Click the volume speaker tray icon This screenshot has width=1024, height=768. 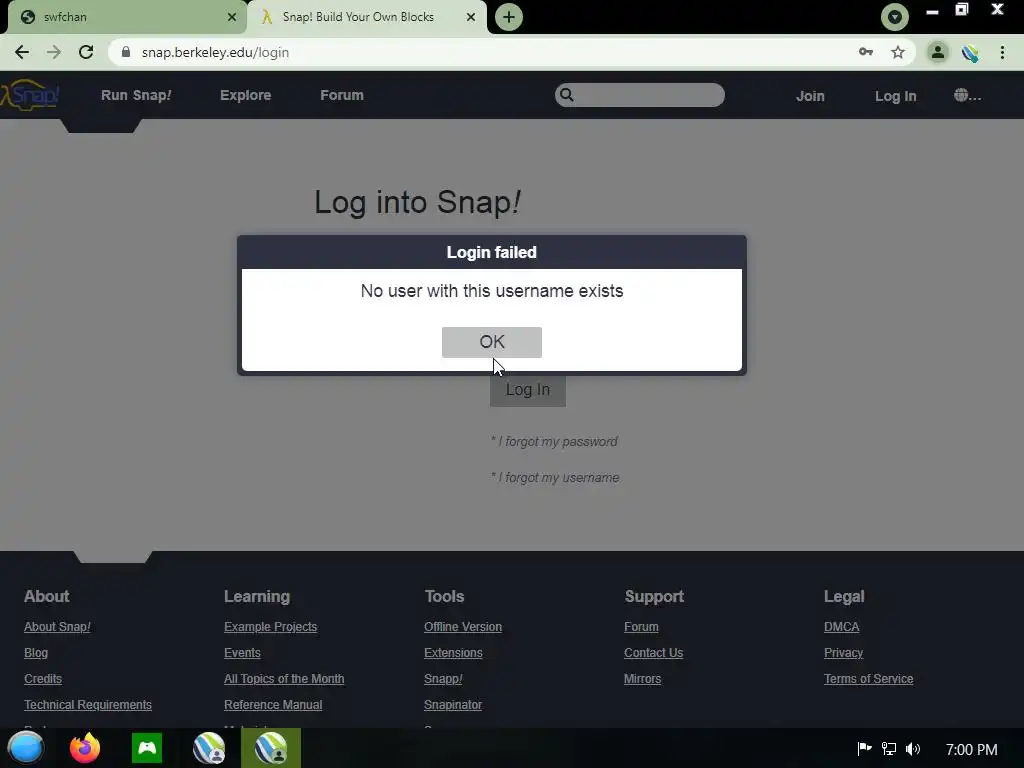913,749
